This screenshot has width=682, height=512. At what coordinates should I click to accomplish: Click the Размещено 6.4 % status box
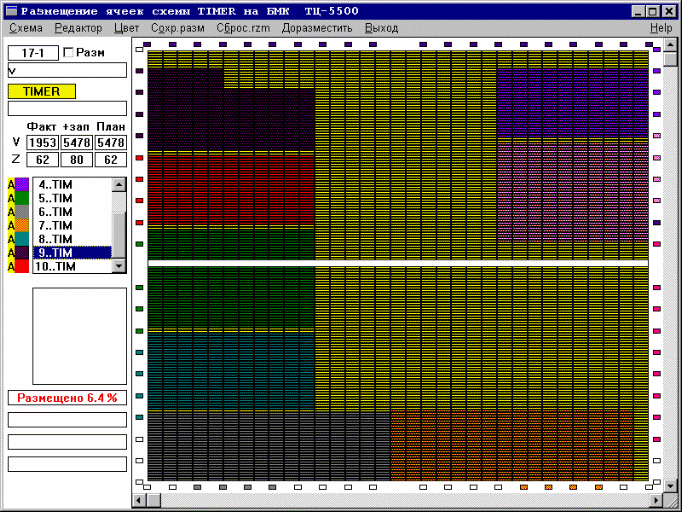(67, 398)
